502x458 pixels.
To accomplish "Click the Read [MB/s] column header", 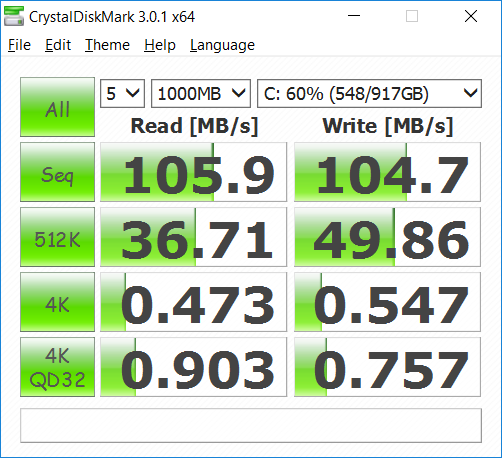I will [x=194, y=126].
